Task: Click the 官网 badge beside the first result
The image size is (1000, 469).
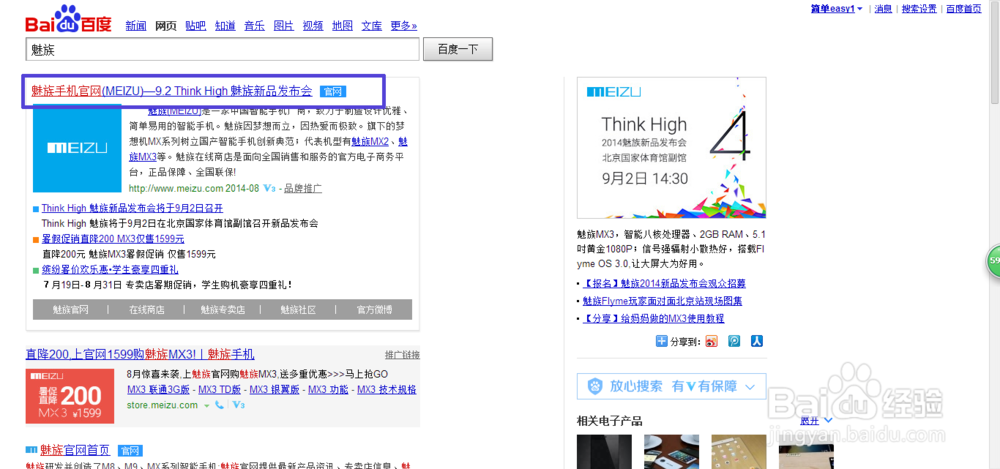Action: click(x=333, y=91)
